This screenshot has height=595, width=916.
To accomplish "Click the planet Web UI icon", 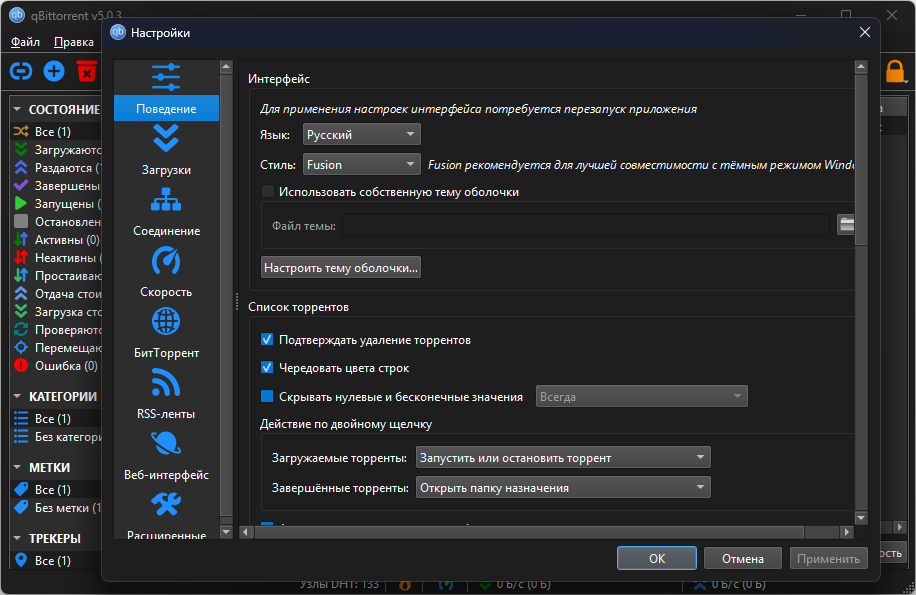I will tap(166, 444).
